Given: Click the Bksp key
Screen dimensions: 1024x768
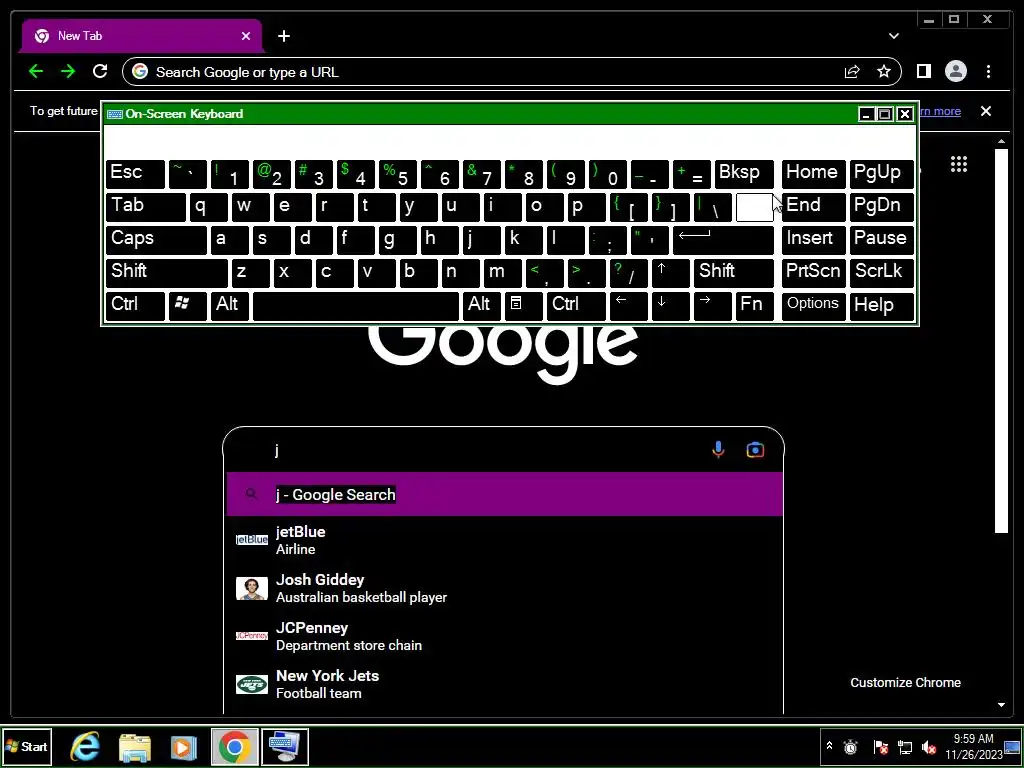Looking at the screenshot, I should 744,174.
